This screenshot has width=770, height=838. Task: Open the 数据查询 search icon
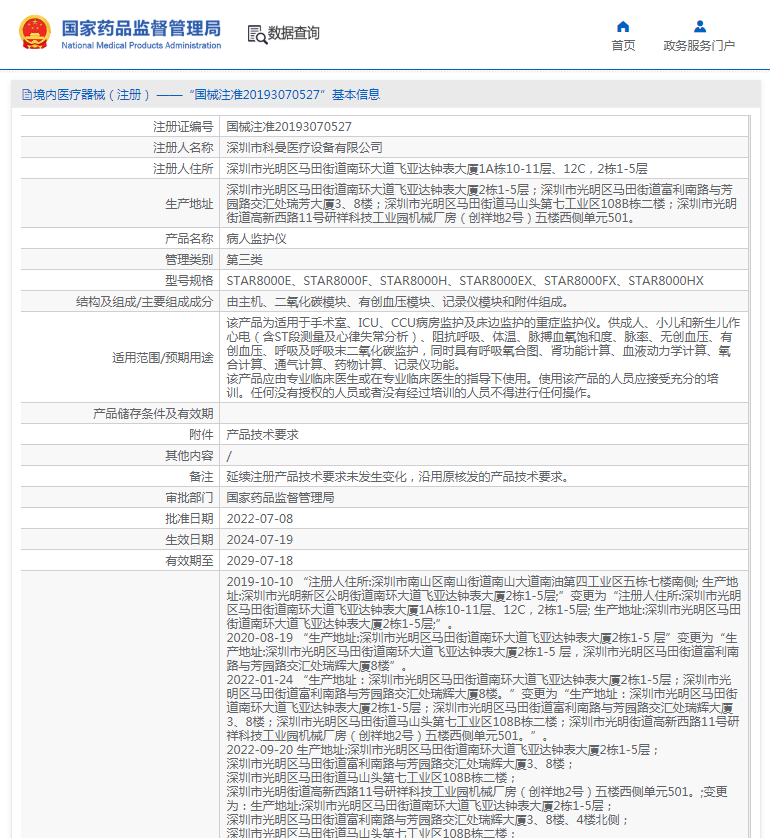pos(257,34)
